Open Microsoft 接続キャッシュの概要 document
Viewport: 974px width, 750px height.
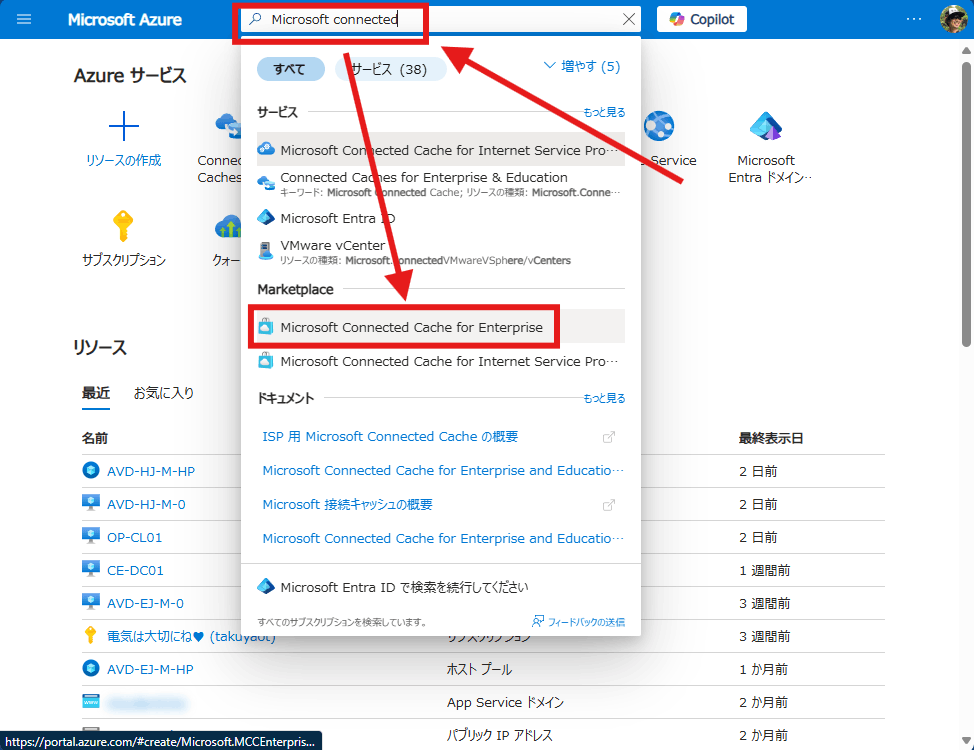347,505
